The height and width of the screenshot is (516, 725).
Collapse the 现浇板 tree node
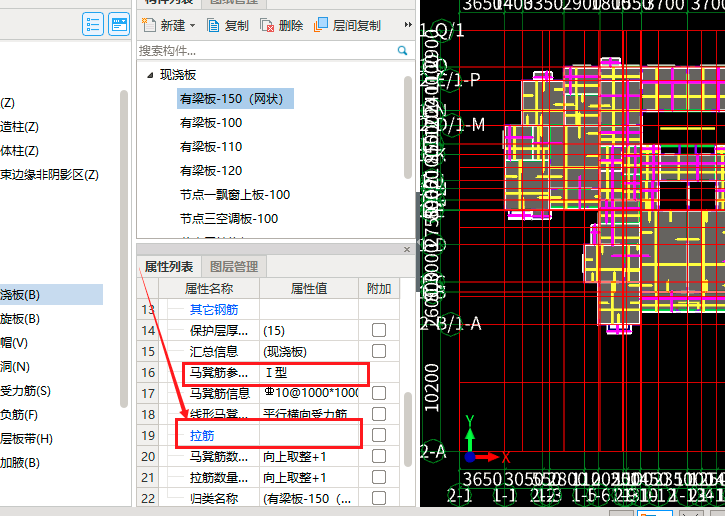pos(150,75)
